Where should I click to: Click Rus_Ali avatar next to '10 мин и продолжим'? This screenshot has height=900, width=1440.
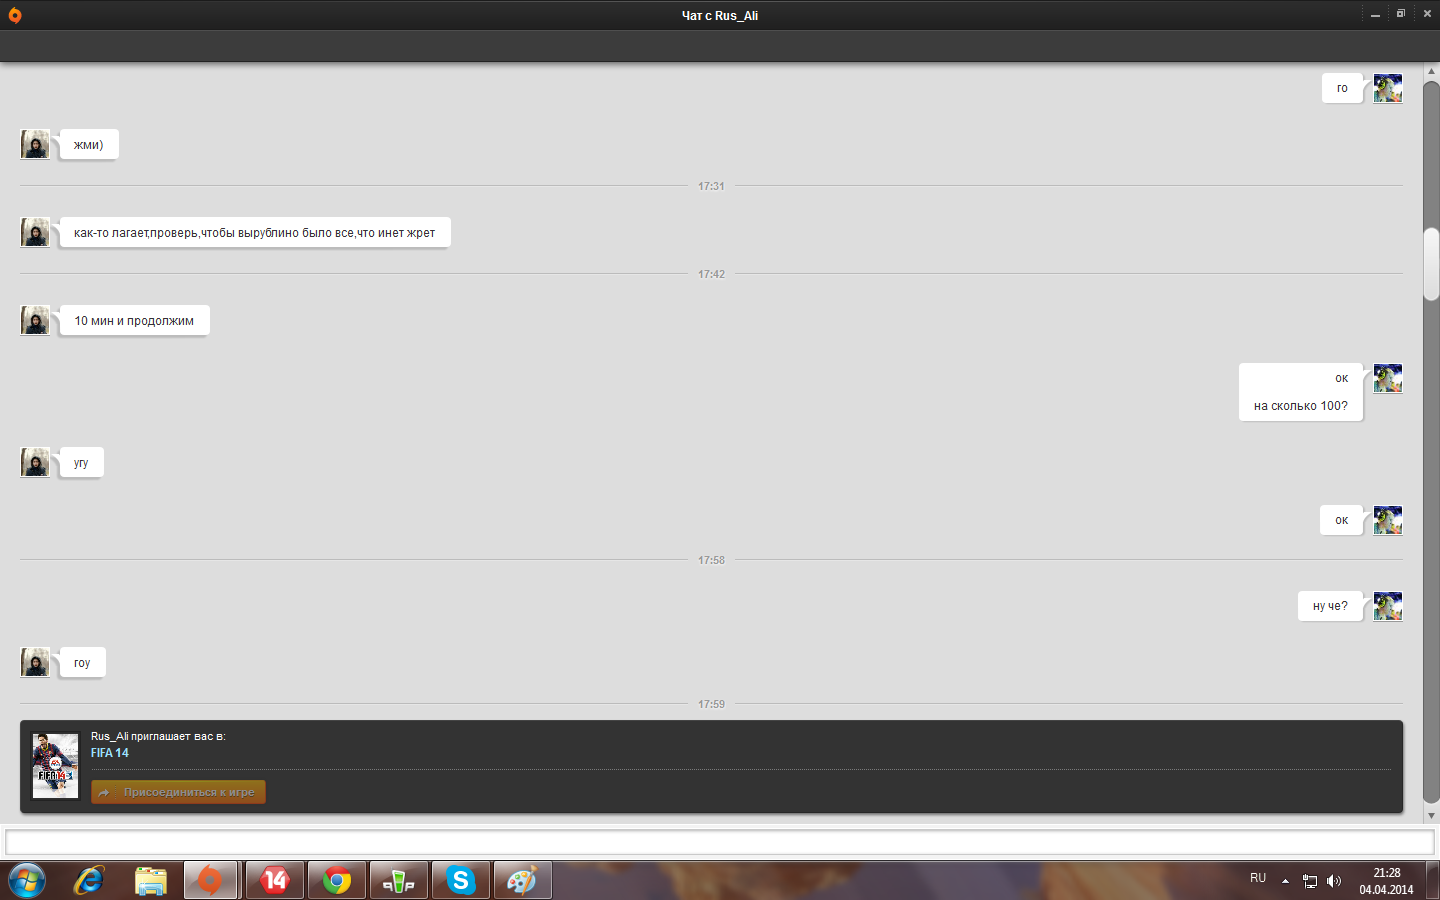click(x=35, y=320)
